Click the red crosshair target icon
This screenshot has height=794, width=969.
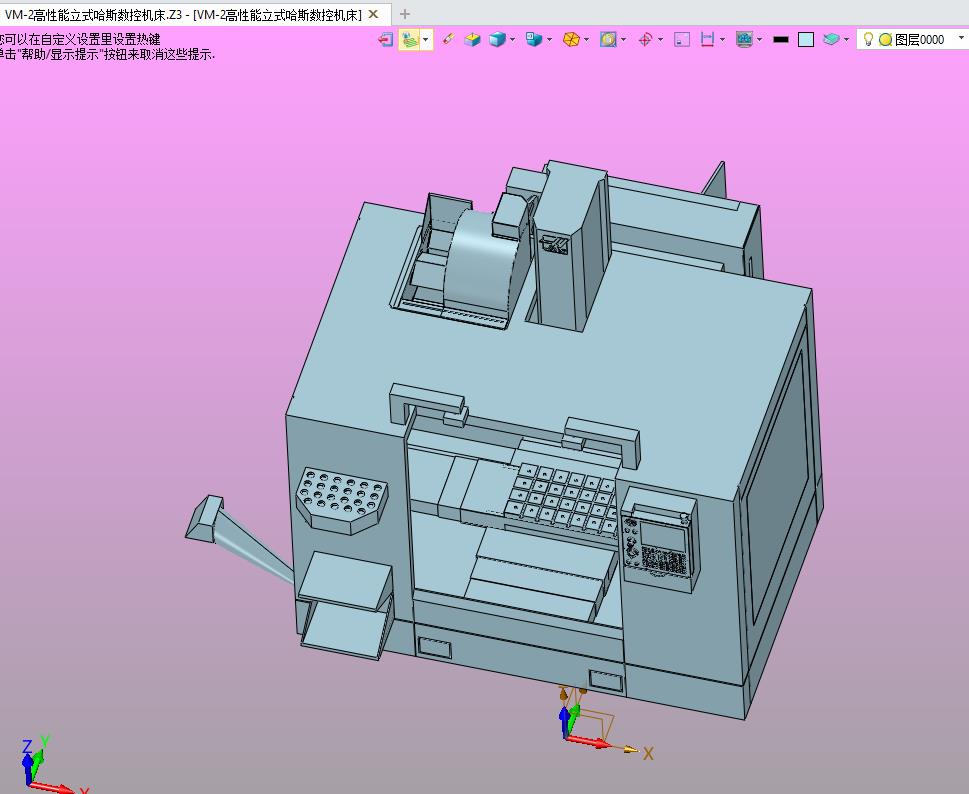(x=645, y=40)
